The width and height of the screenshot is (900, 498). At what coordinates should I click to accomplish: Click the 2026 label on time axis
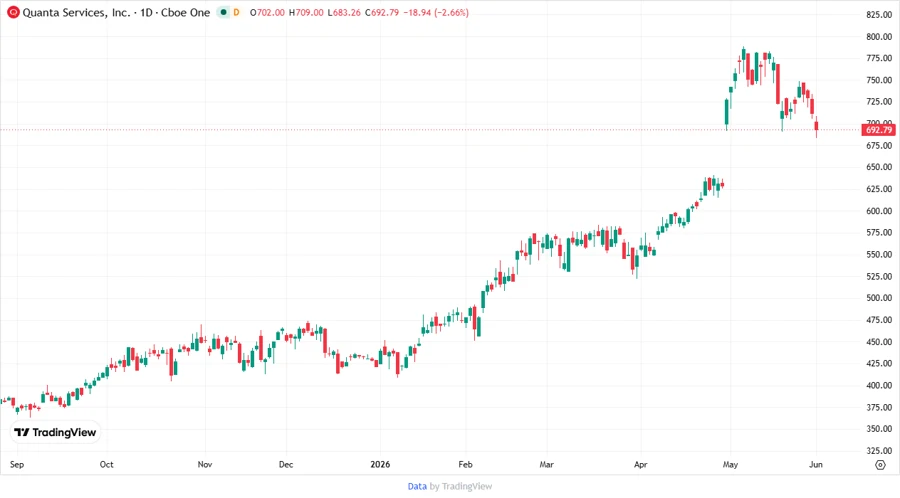pos(380,464)
